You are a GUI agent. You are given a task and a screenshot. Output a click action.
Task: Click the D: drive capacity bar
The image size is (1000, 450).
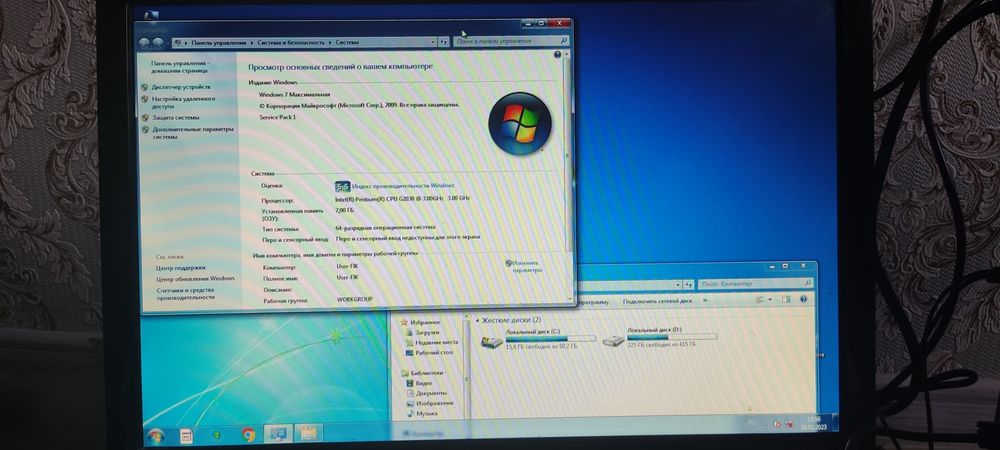point(672,337)
